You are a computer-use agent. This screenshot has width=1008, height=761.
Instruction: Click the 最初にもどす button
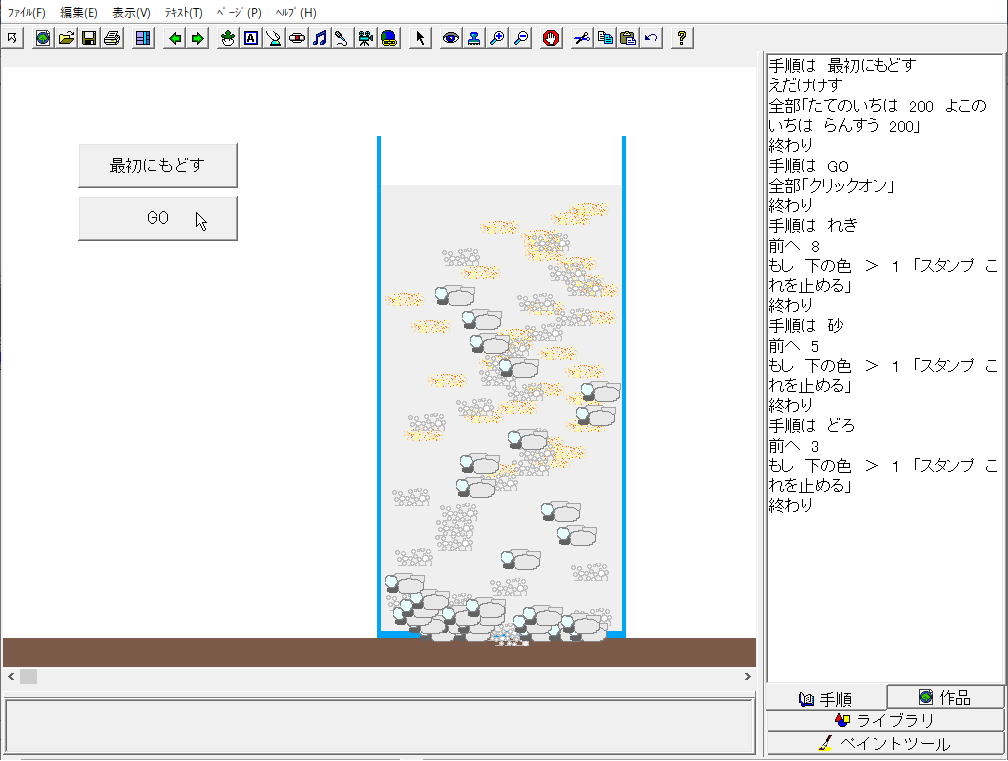pyautogui.click(x=157, y=165)
